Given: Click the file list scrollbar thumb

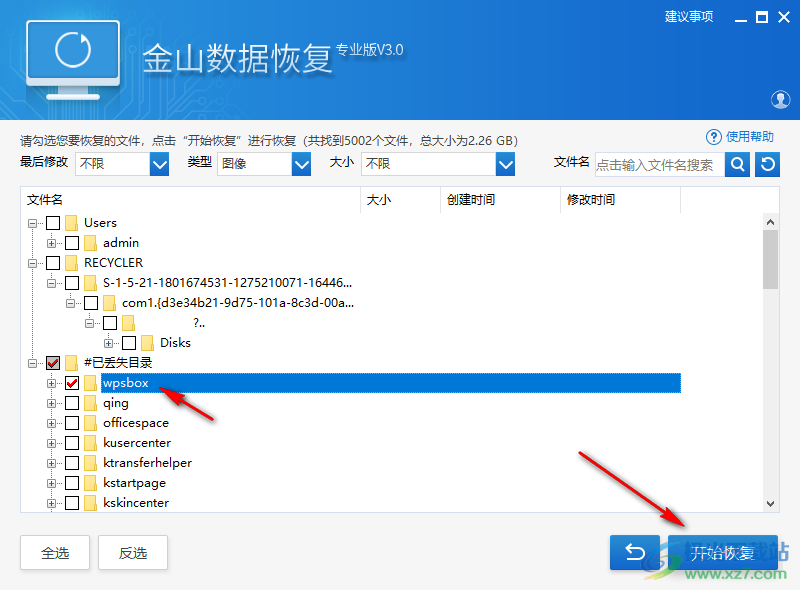Looking at the screenshot, I should tap(770, 259).
